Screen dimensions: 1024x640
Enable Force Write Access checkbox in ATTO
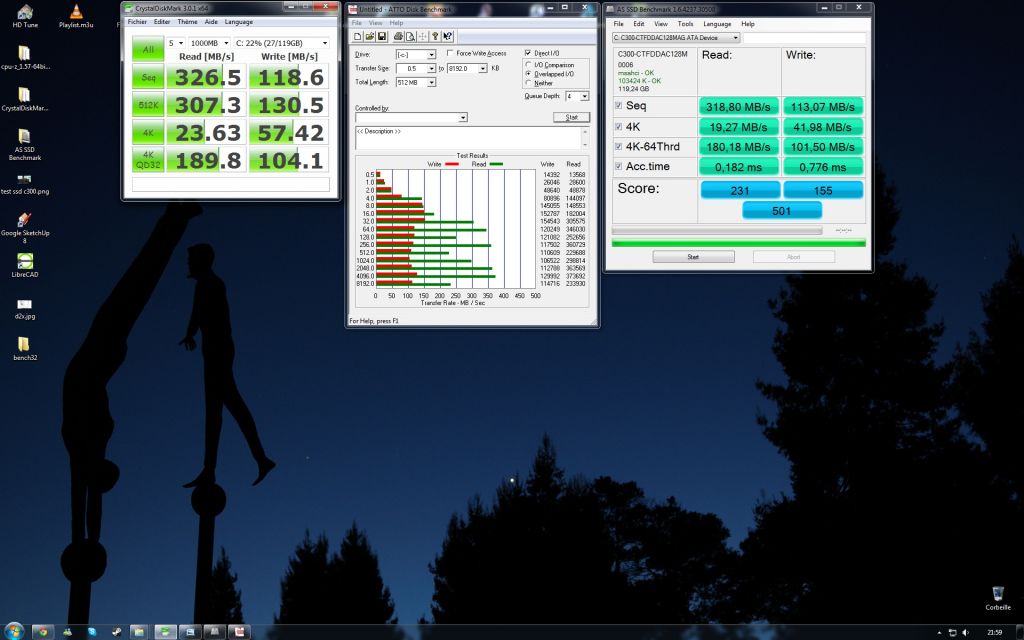(x=450, y=53)
